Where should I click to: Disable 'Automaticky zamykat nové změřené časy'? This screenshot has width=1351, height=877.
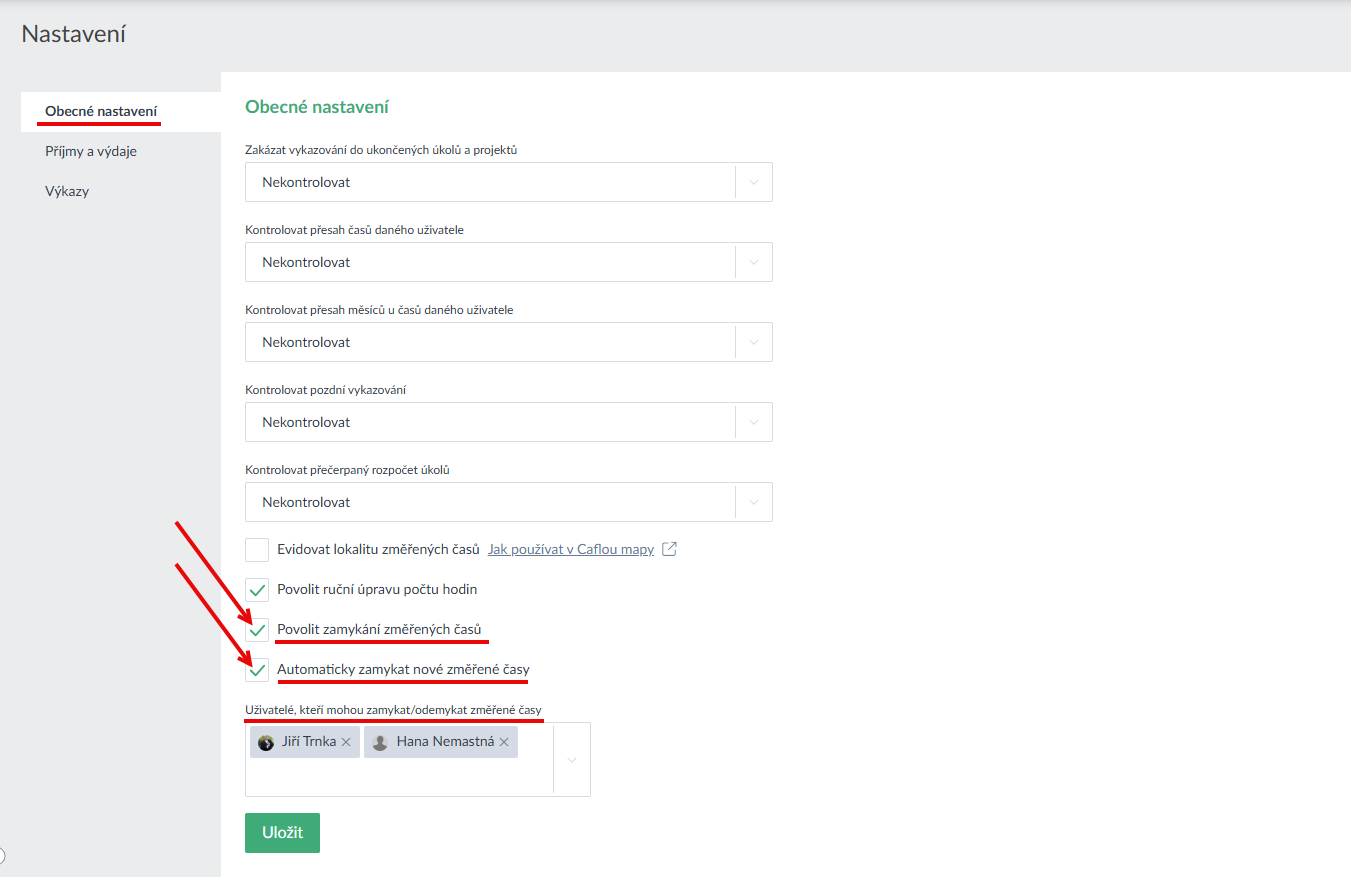click(257, 670)
